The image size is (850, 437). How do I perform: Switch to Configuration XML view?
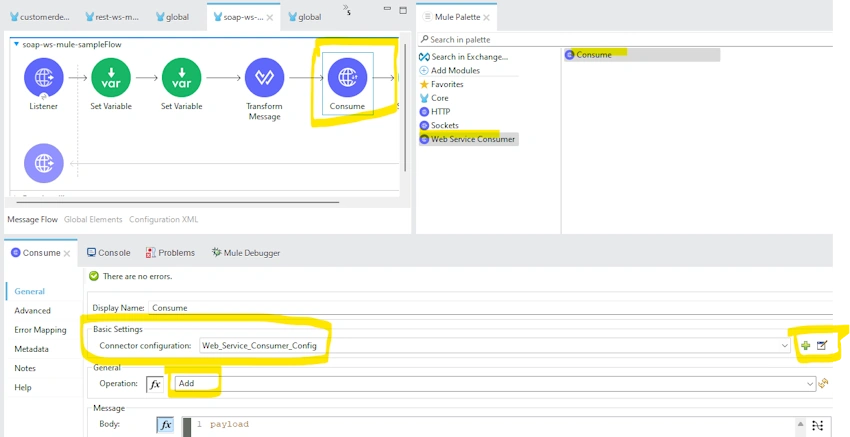[x=163, y=220]
